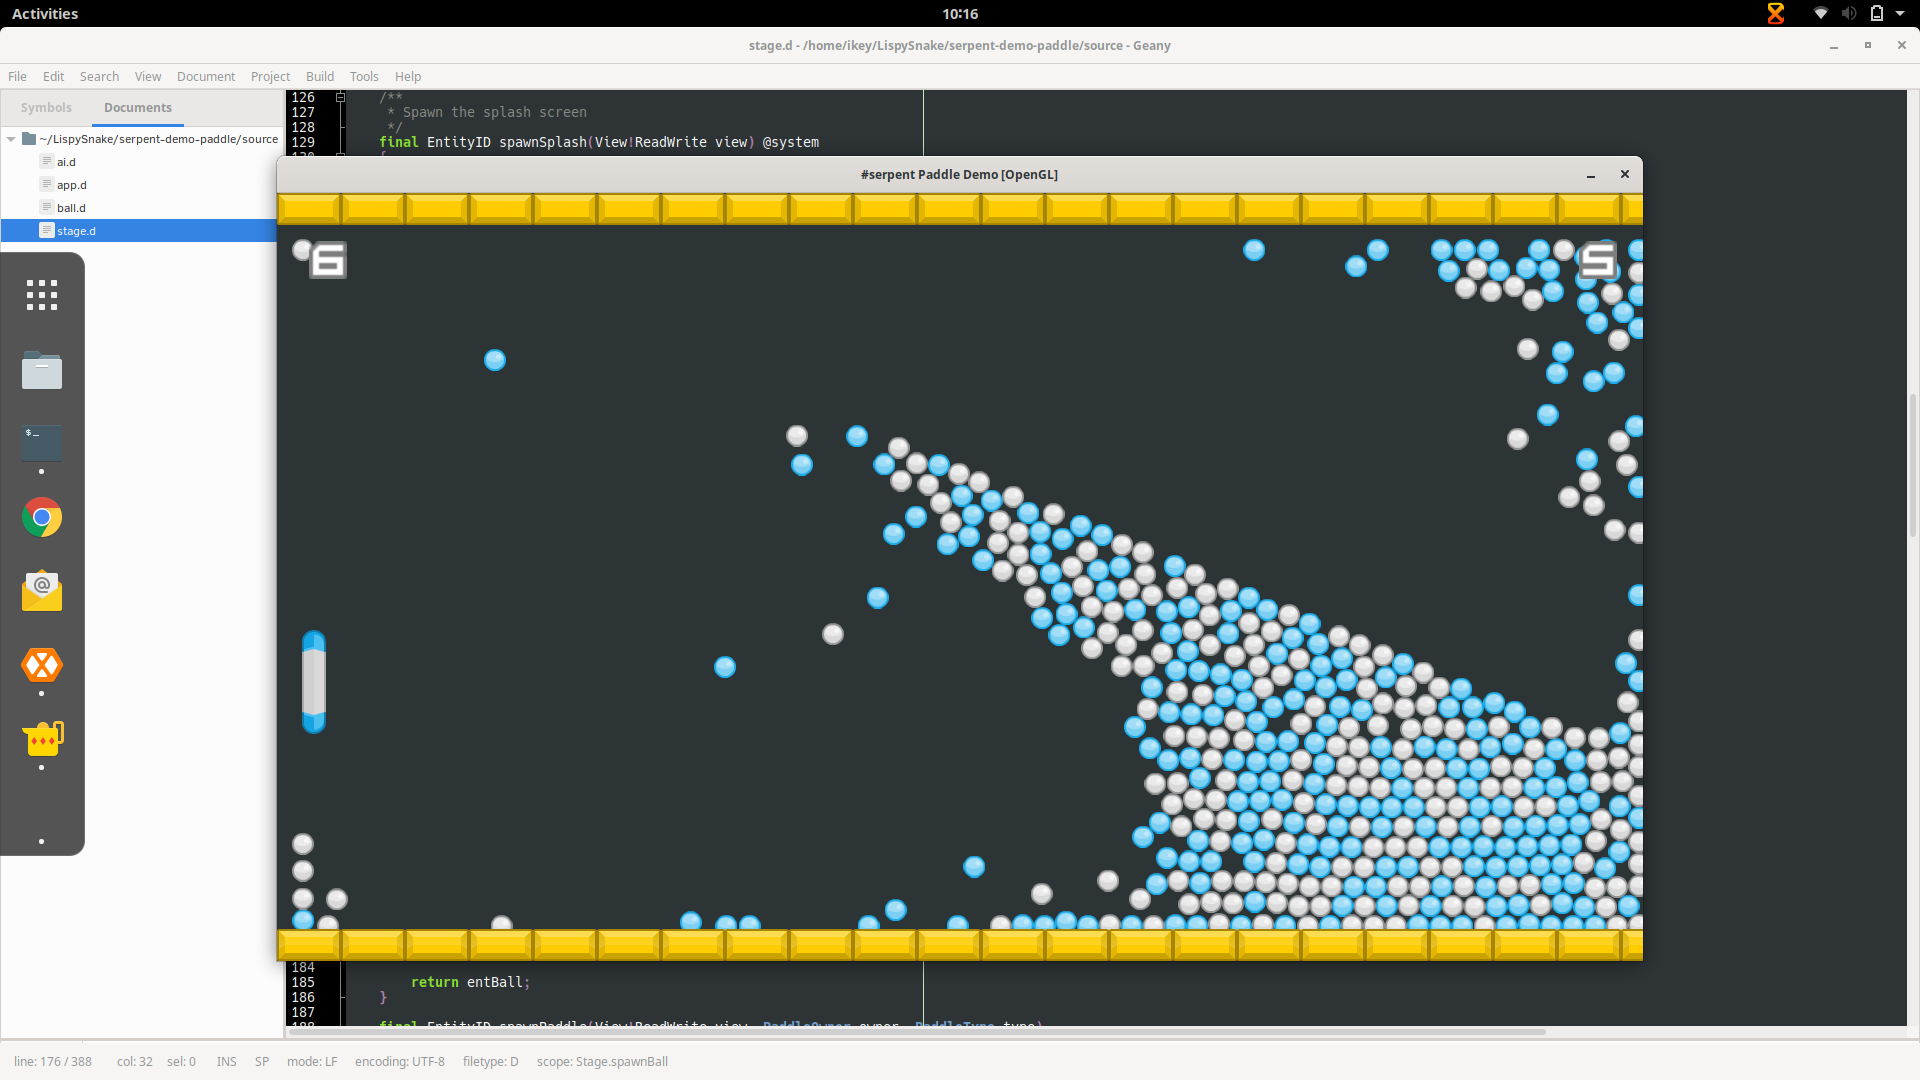Click the 'col: 32' status entry
Viewport: 1920px width, 1080px height.
(x=135, y=1062)
